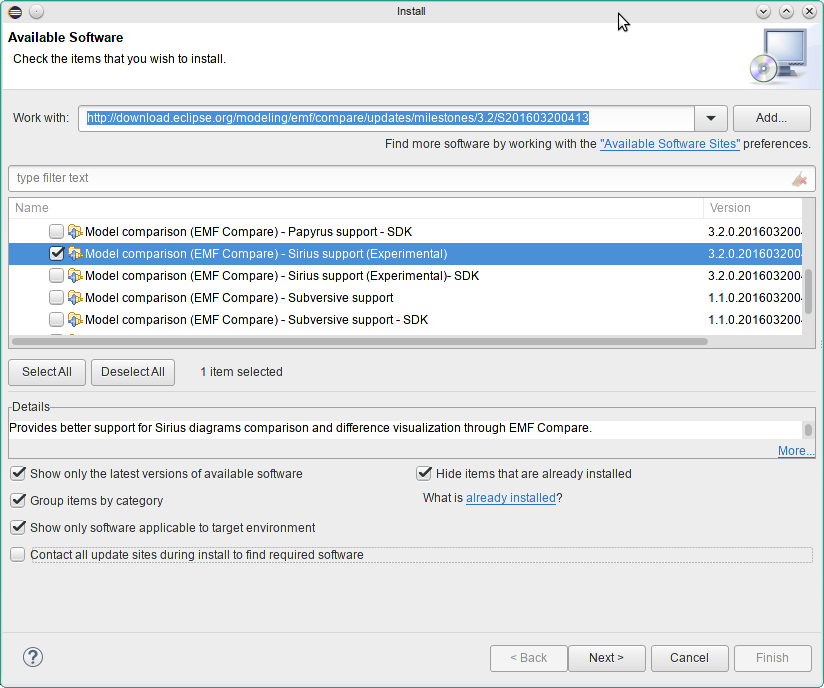This screenshot has height=688, width=824.
Task: Click Eclipse window menu icon in title bar
Action: pyautogui.click(x=15, y=12)
